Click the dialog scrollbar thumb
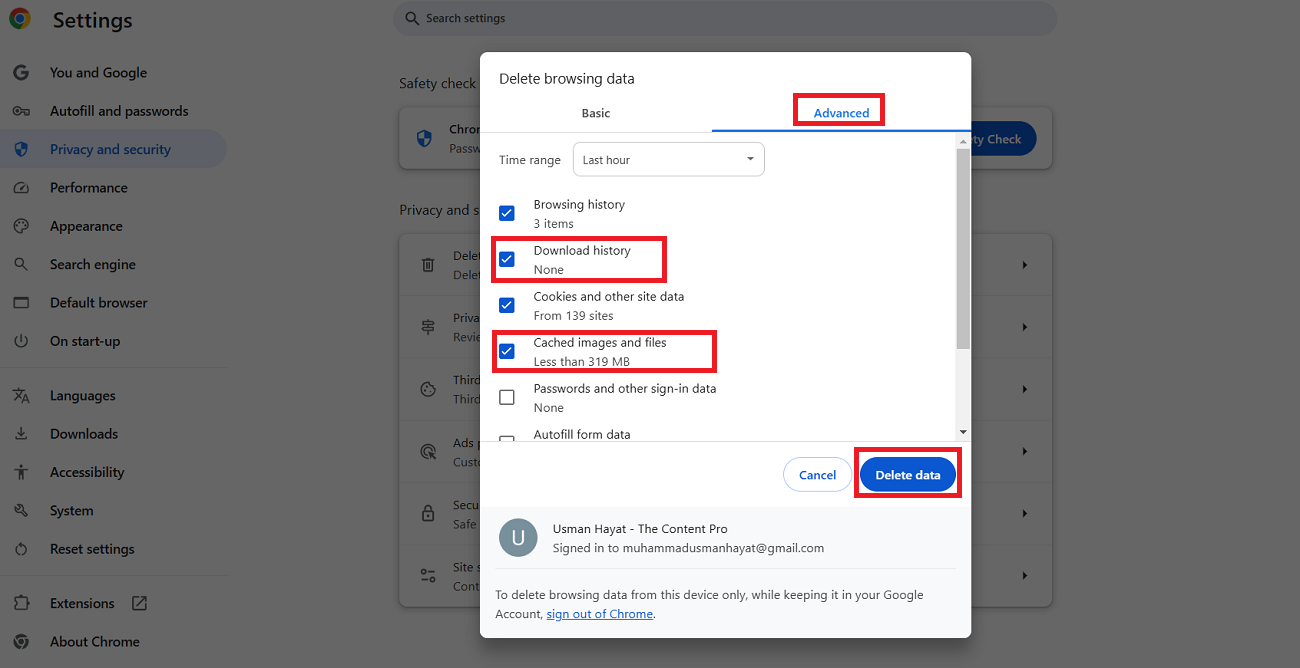Viewport: 1300px width, 668px height. (x=963, y=248)
